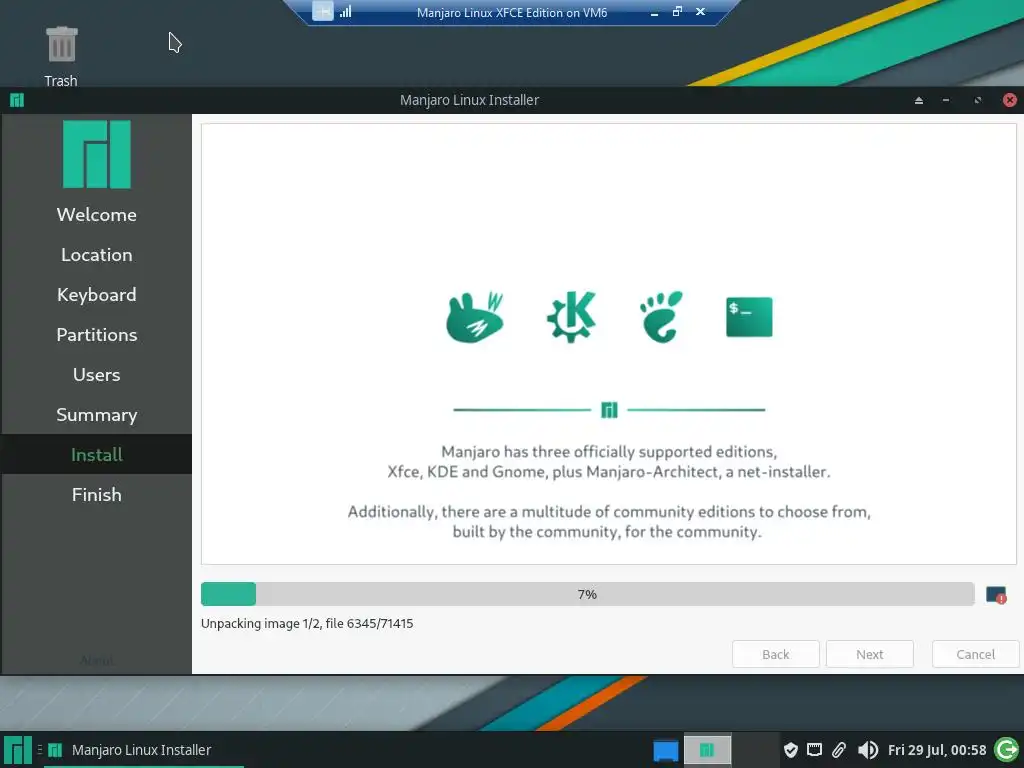Viewport: 1024px width, 768px height.
Task: Click the 'built by the community' text line
Action: click(607, 532)
